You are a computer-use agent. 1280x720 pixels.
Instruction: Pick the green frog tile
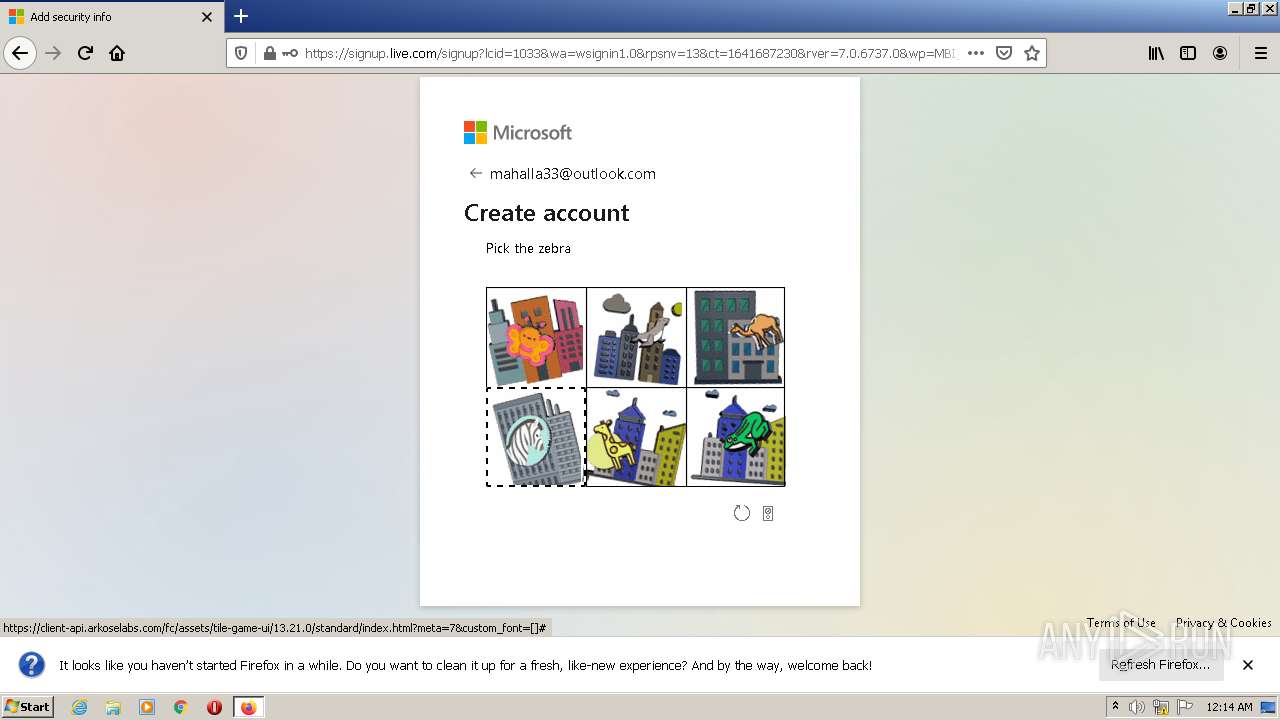pos(736,437)
